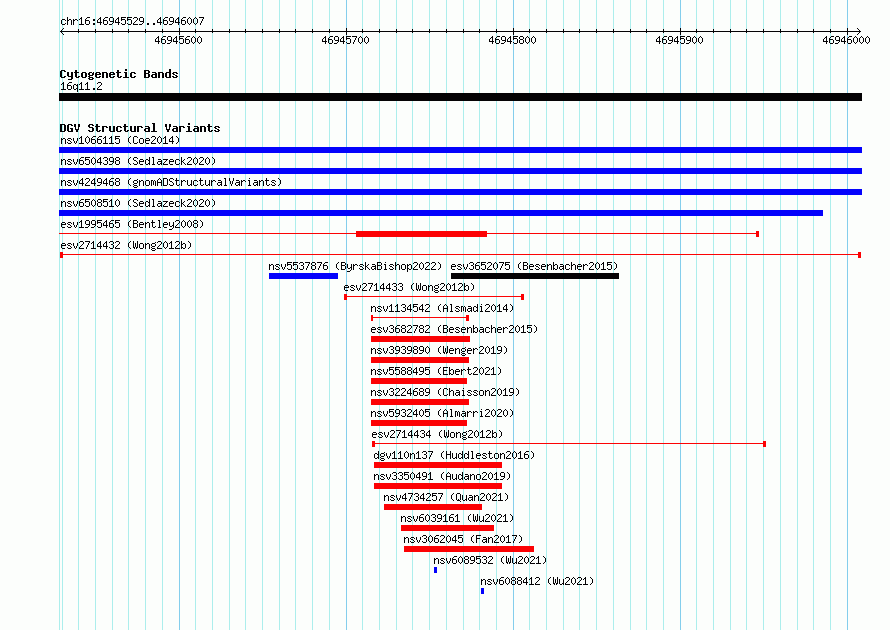Open the esv2714432 (Wong2012b) label
The image size is (890, 630).
[126, 245]
